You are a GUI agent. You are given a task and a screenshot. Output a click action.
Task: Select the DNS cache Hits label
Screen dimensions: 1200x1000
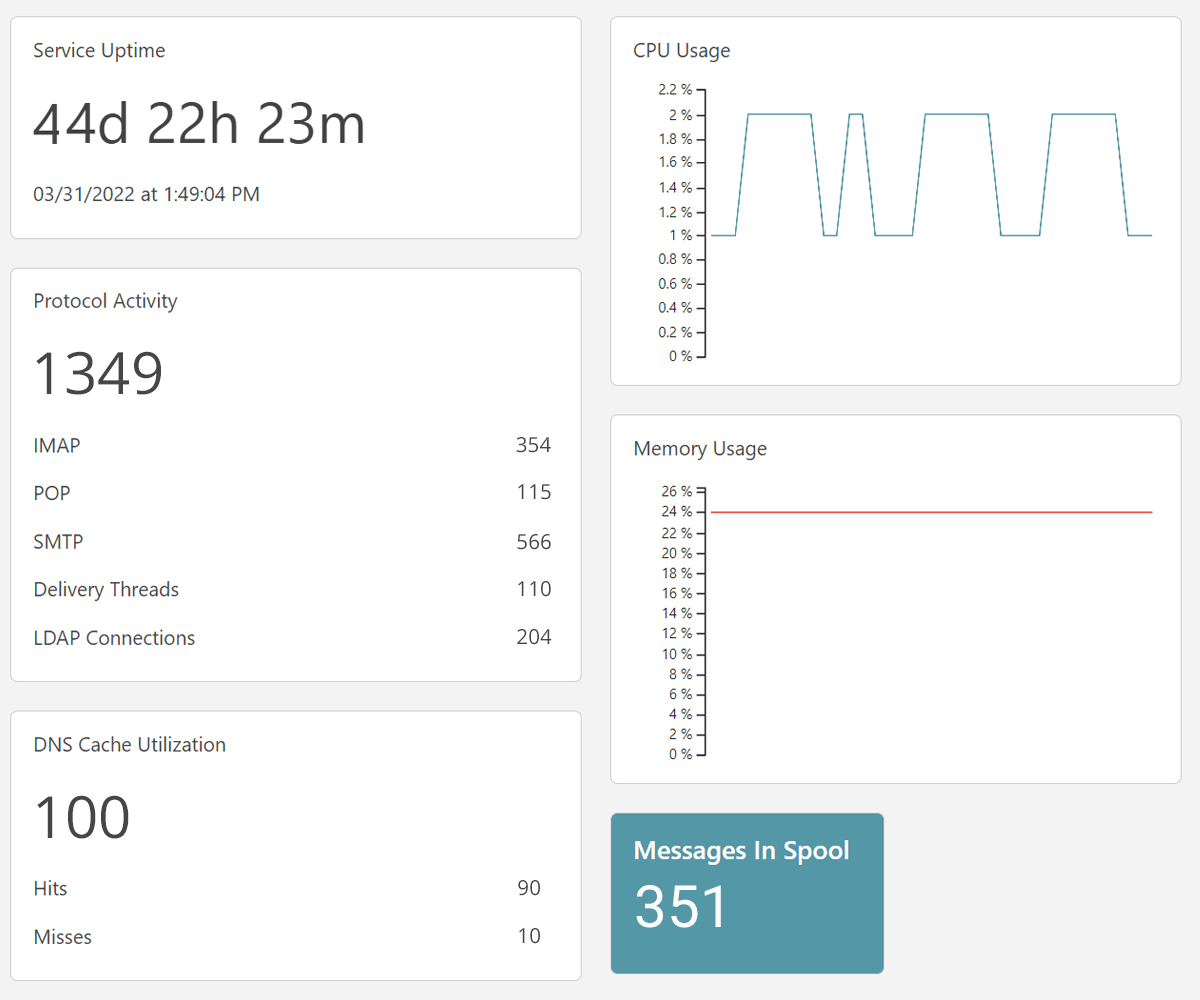coord(50,889)
